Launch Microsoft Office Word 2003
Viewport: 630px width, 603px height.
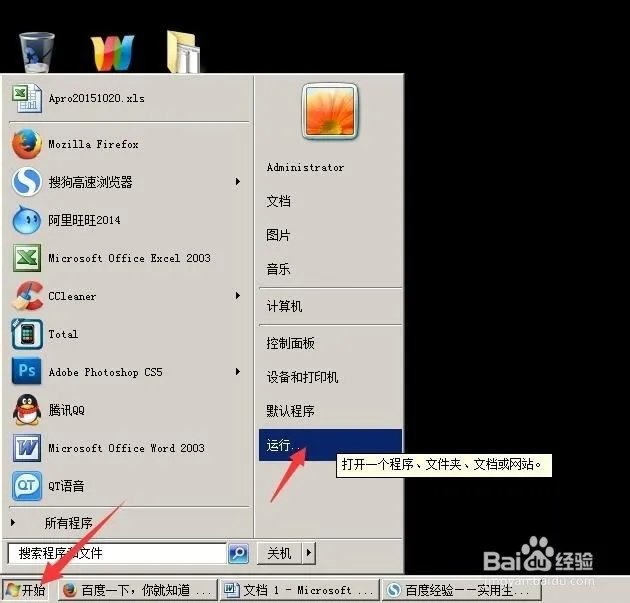tap(126, 448)
